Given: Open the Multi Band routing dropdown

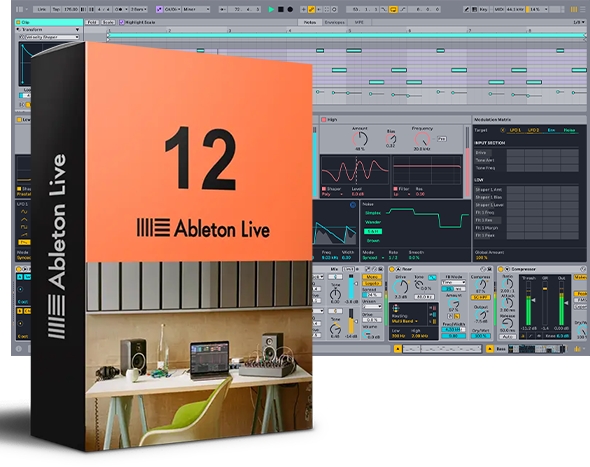Looking at the screenshot, I should 404,321.
